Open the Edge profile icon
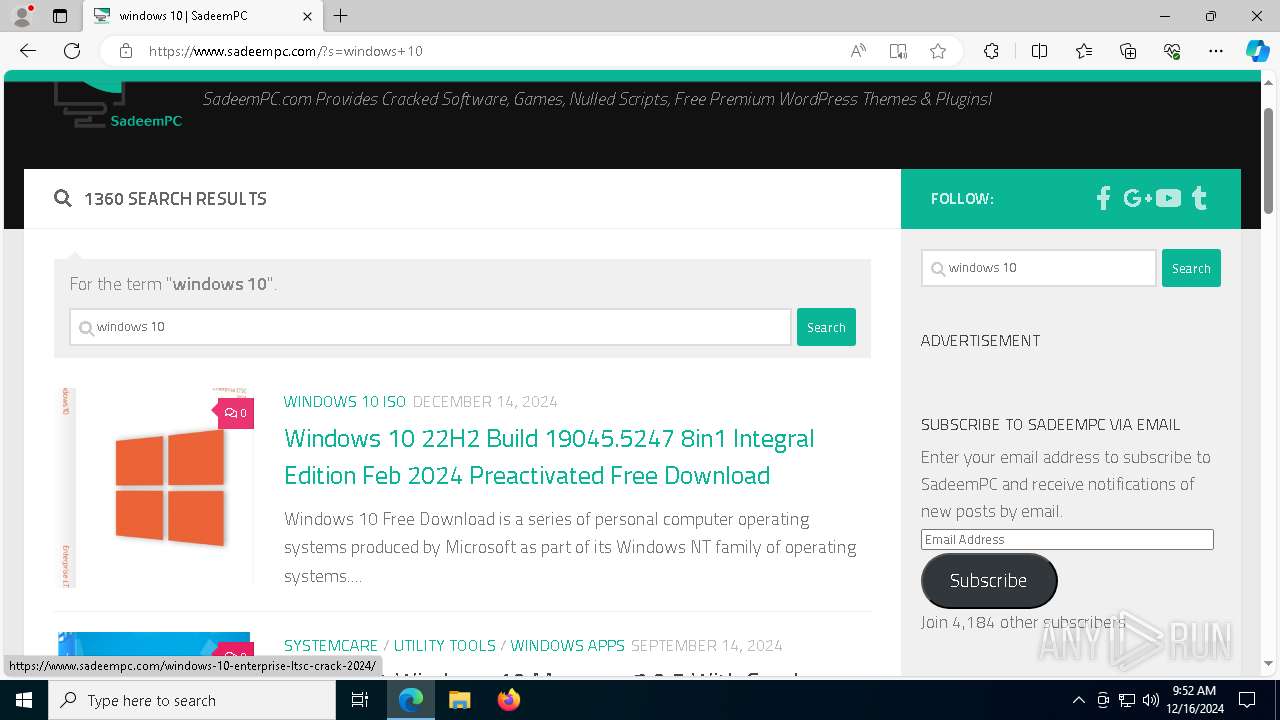The image size is (1280, 720). (21, 16)
